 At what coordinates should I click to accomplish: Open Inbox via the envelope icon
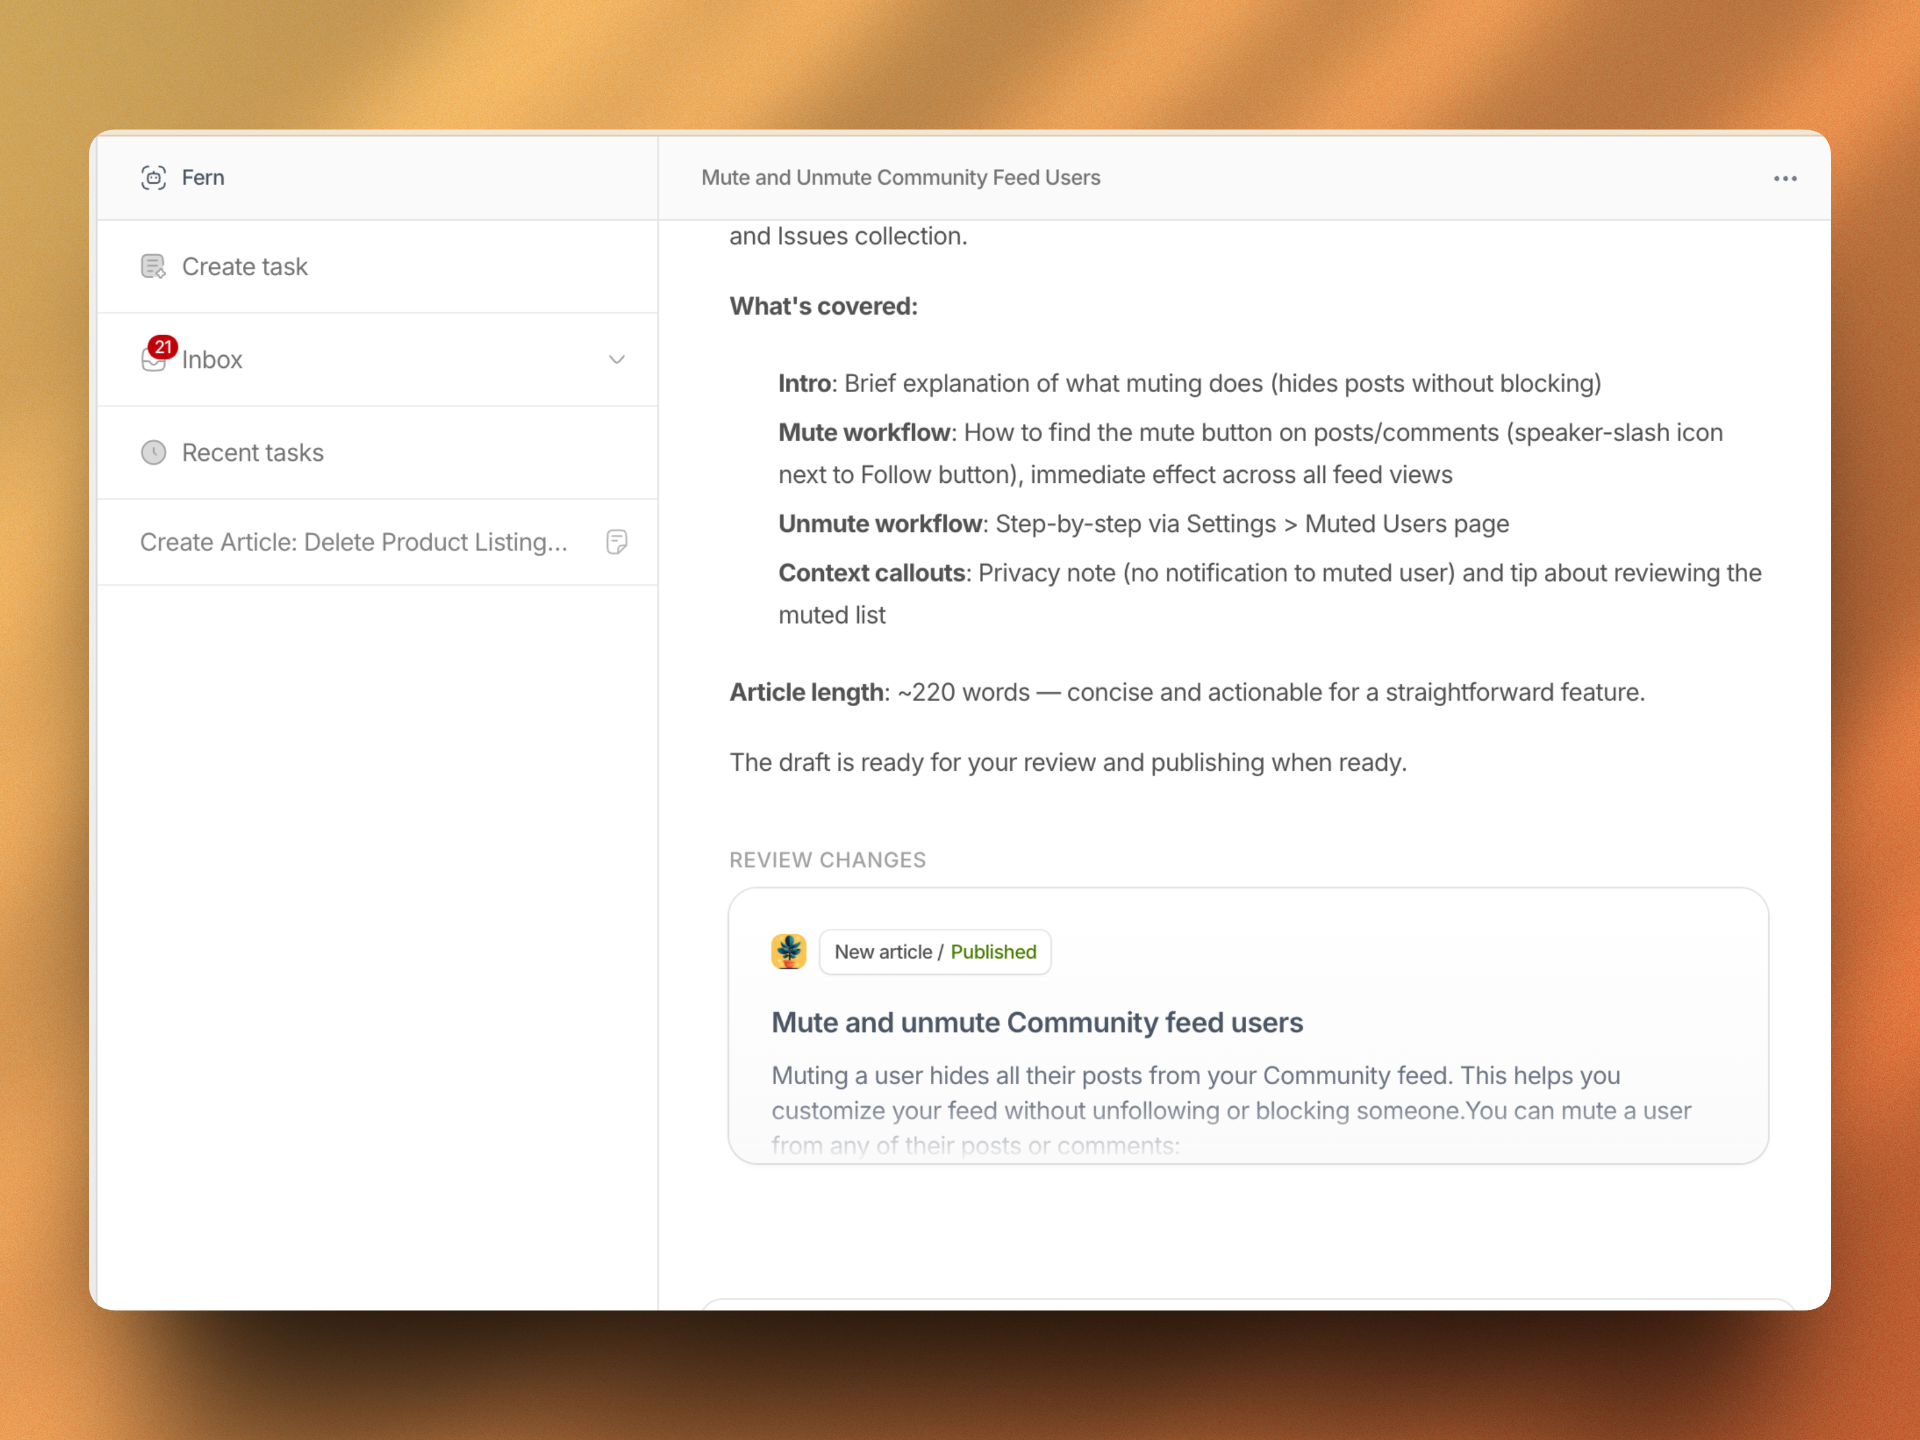click(x=154, y=359)
